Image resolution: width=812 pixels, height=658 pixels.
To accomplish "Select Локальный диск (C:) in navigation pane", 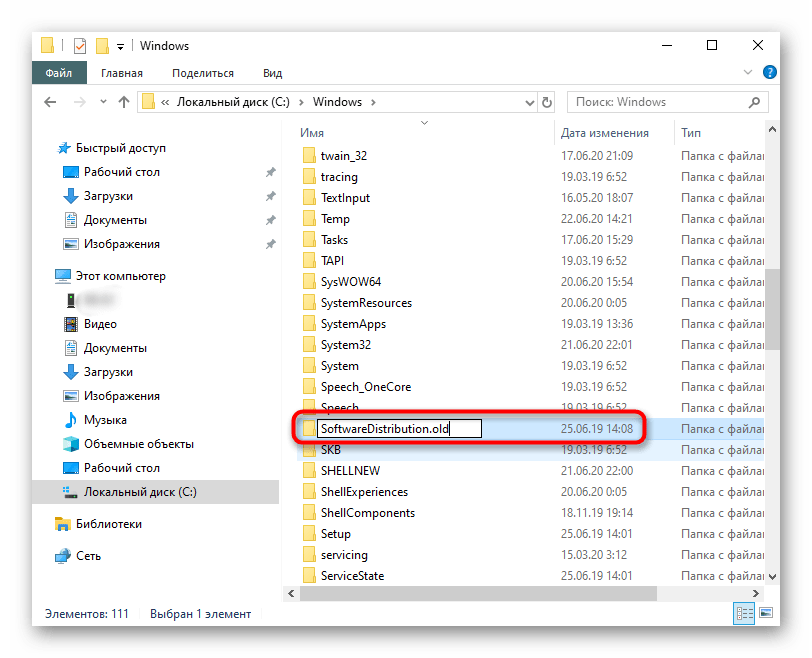I will point(140,492).
